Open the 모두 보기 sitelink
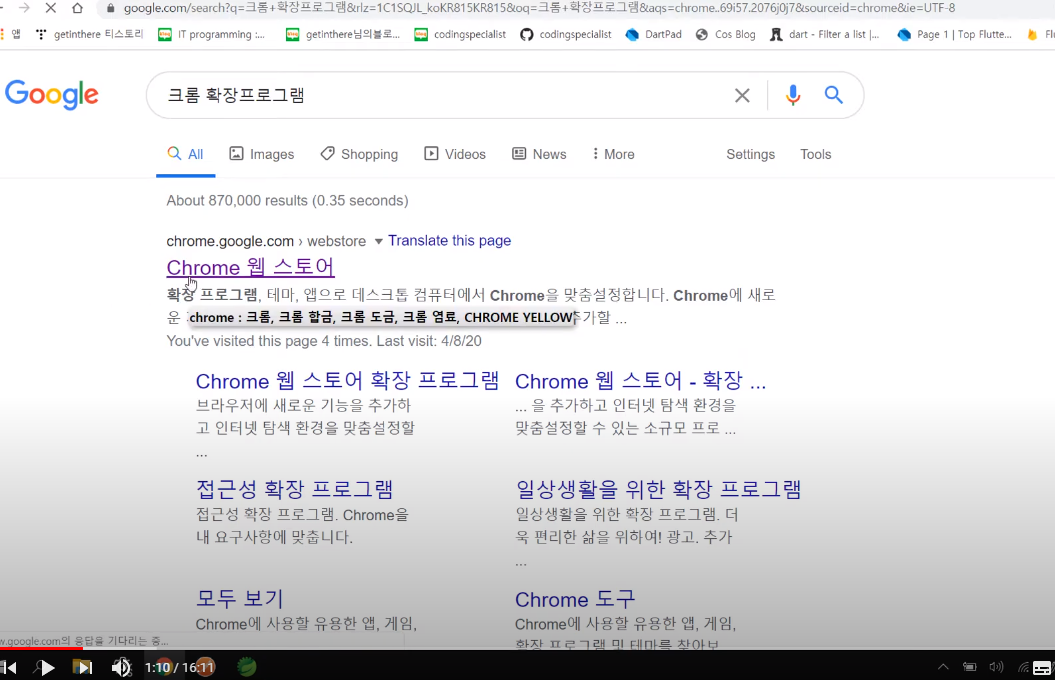This screenshot has height=680, width=1055. coord(240,599)
